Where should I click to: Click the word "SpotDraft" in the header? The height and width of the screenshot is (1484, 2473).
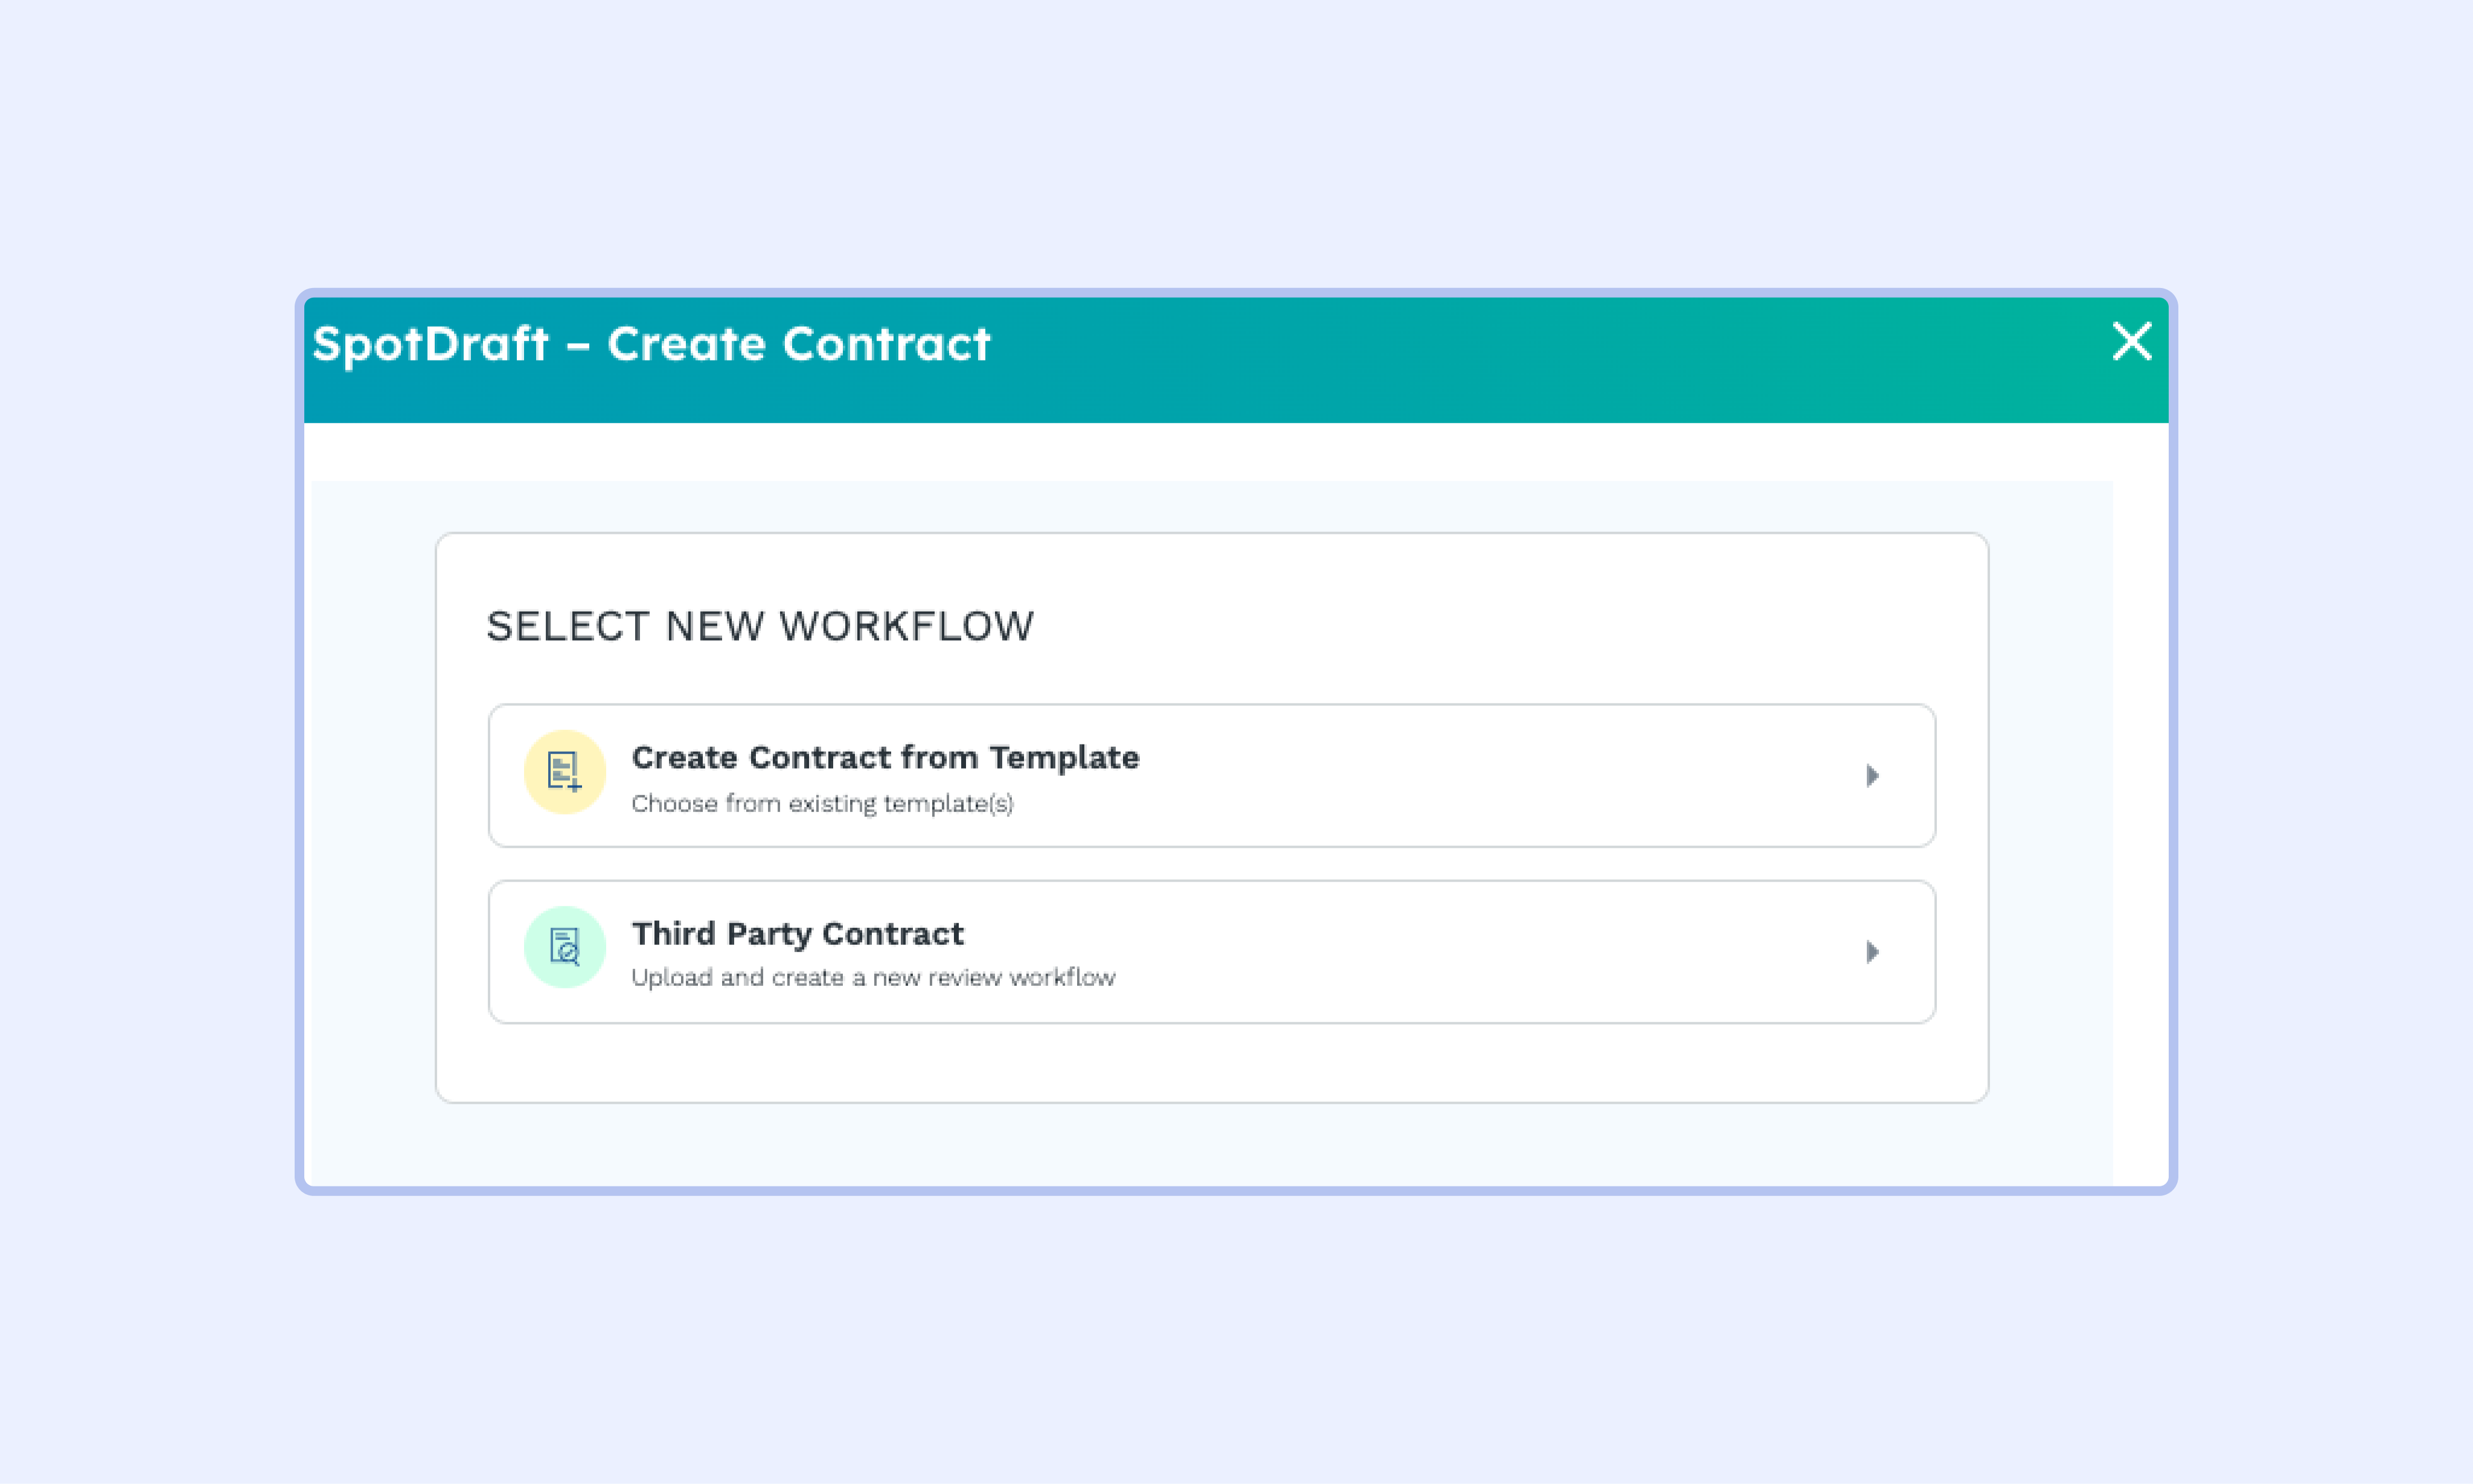[x=430, y=344]
